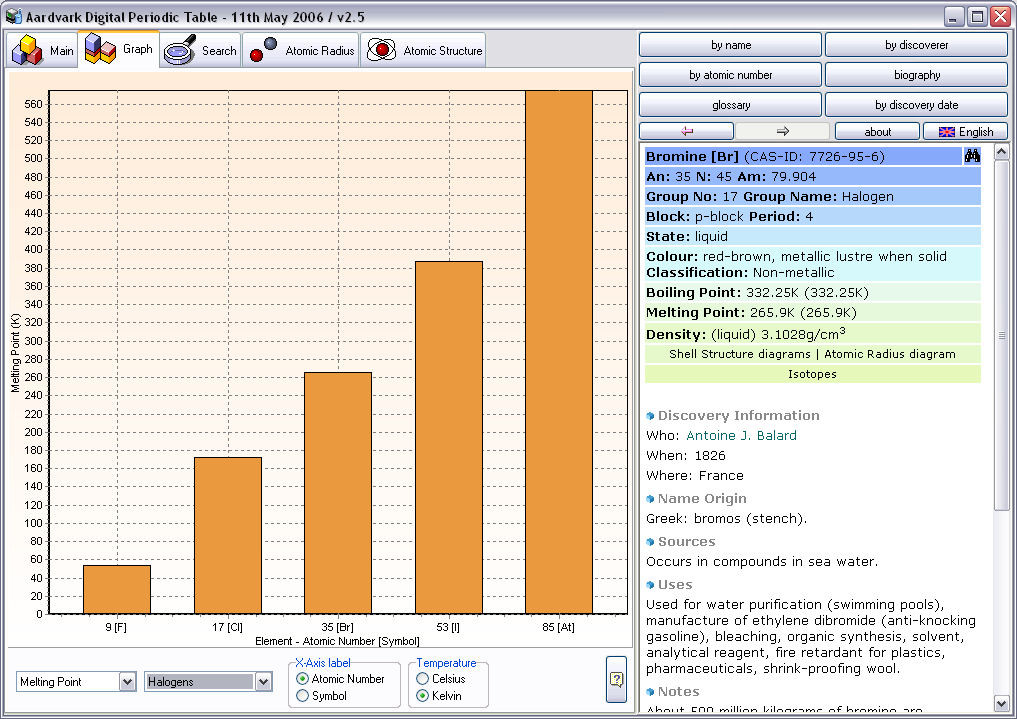1017x719 pixels.
Task: Click the info panel scroll down arrow
Action: point(1001,703)
